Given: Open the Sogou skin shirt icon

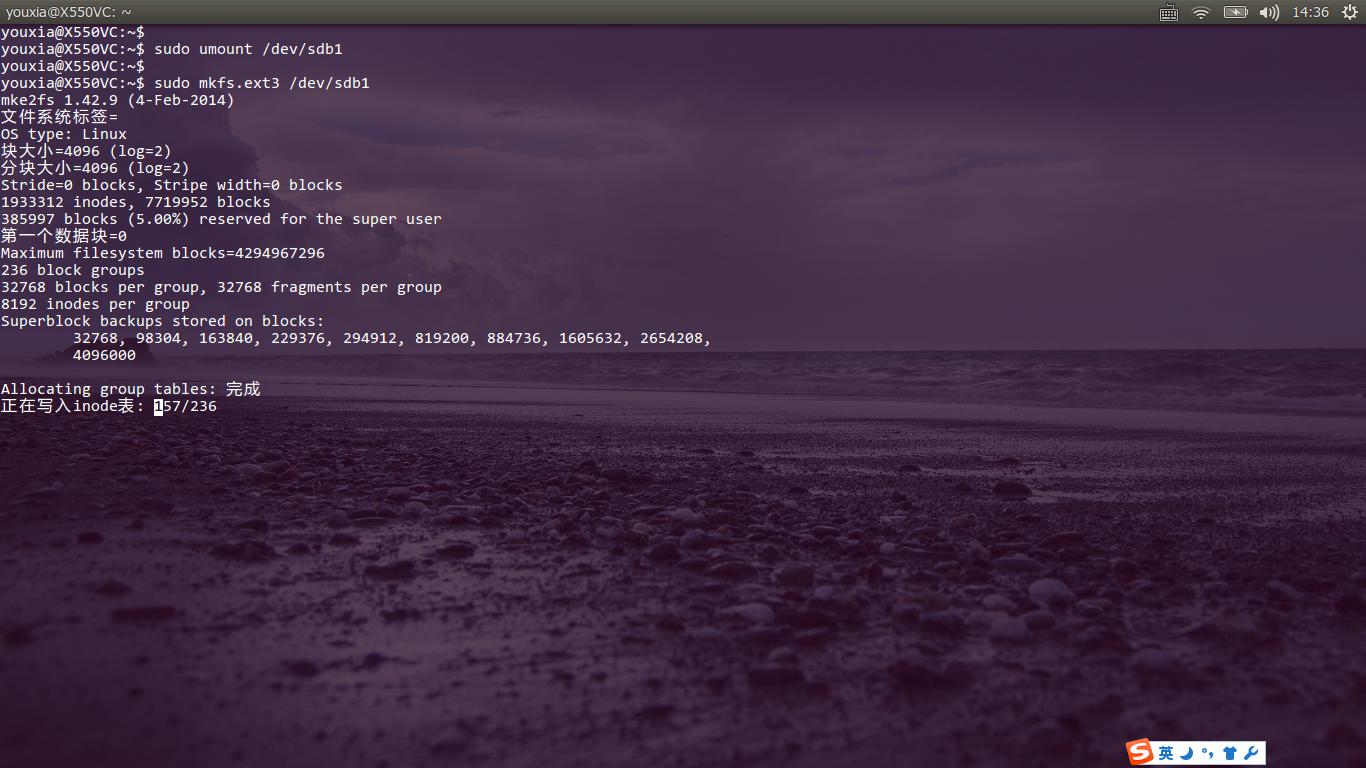Looking at the screenshot, I should [x=1230, y=753].
